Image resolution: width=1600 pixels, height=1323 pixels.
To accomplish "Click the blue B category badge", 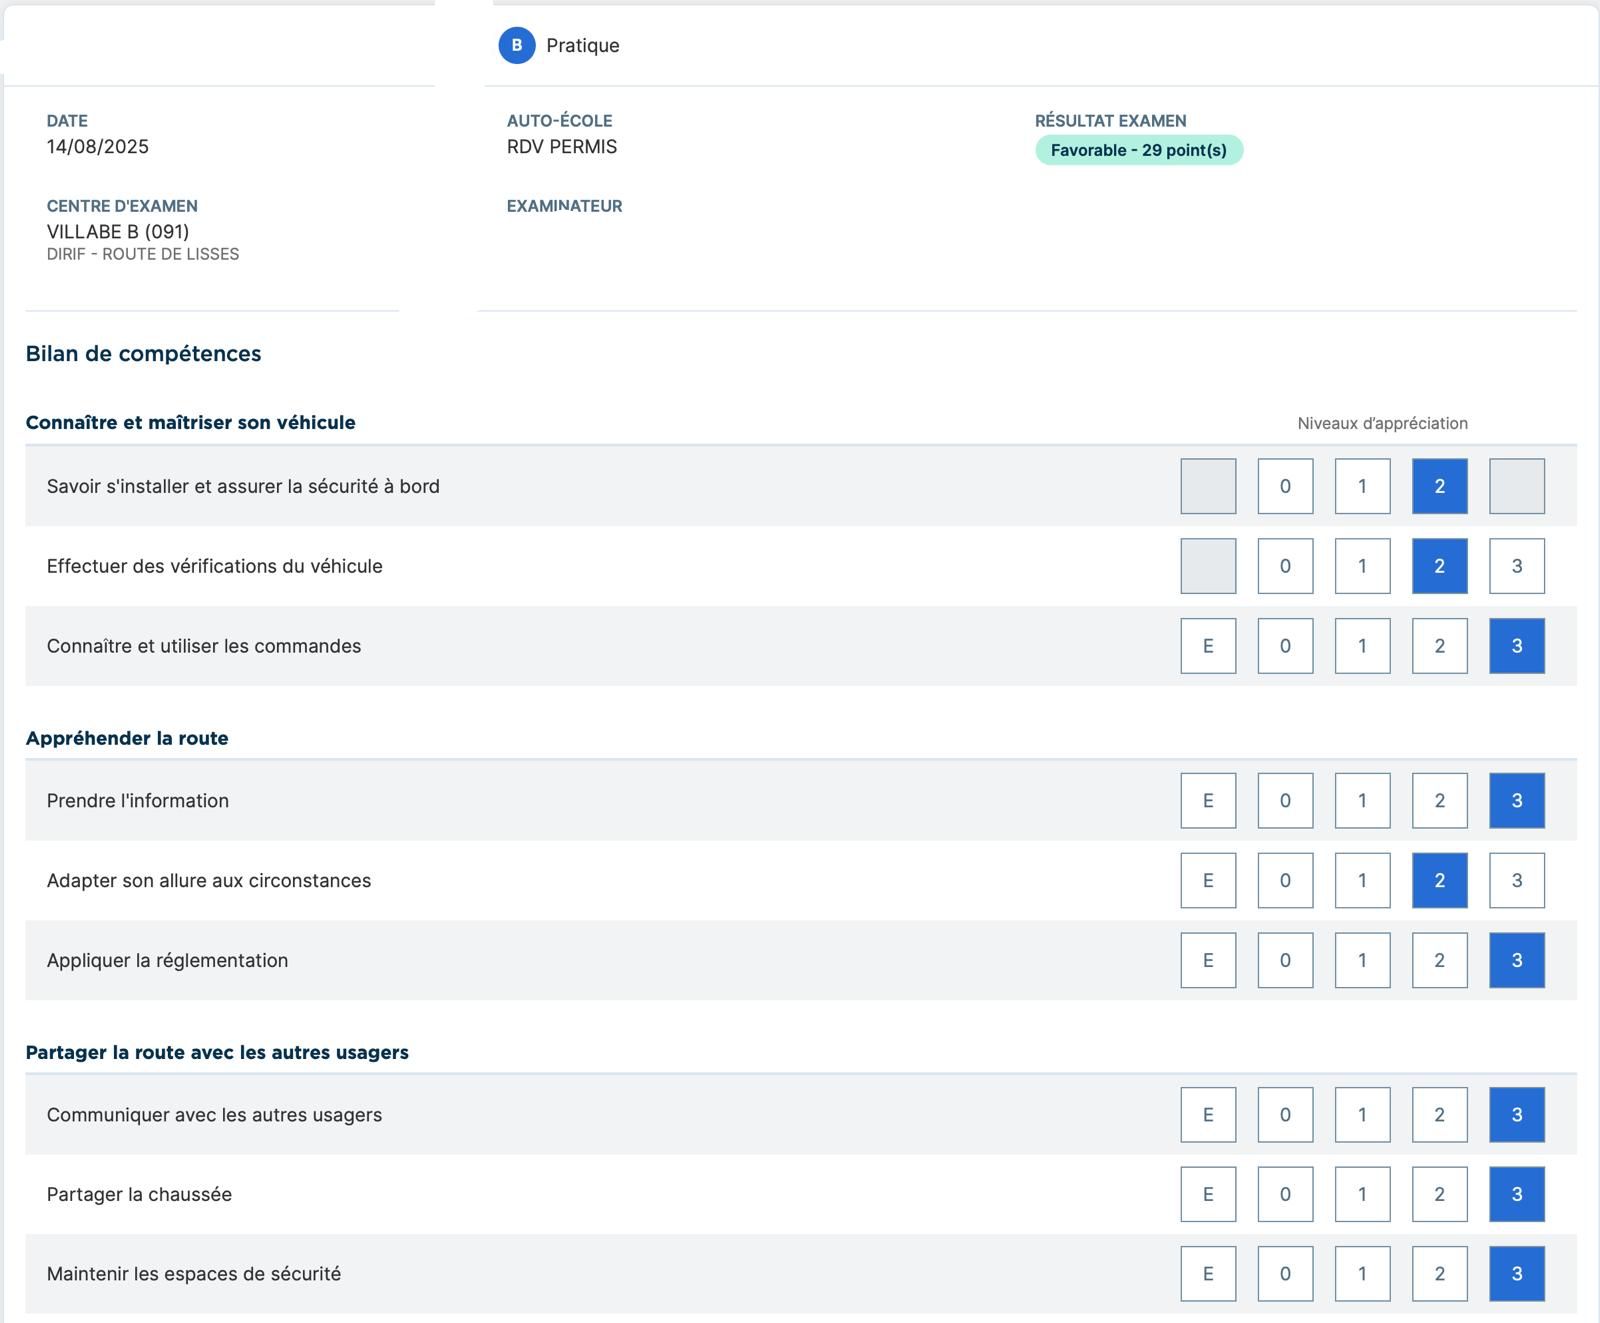I will coord(516,46).
